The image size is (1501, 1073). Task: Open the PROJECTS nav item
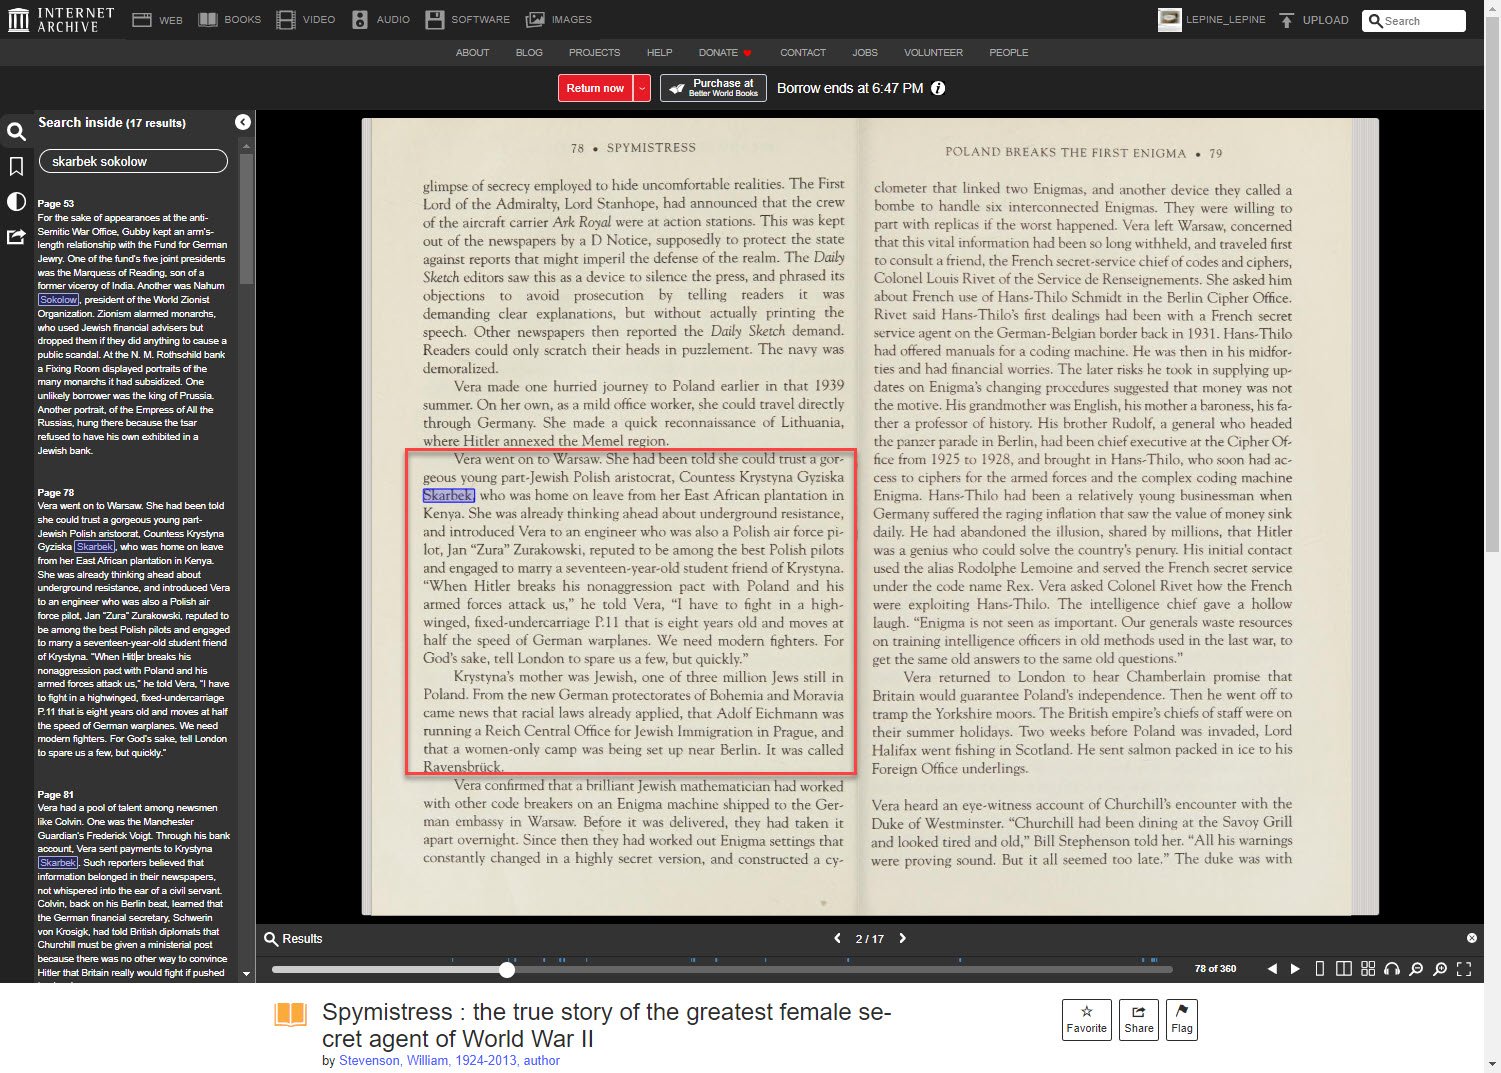pyautogui.click(x=594, y=52)
